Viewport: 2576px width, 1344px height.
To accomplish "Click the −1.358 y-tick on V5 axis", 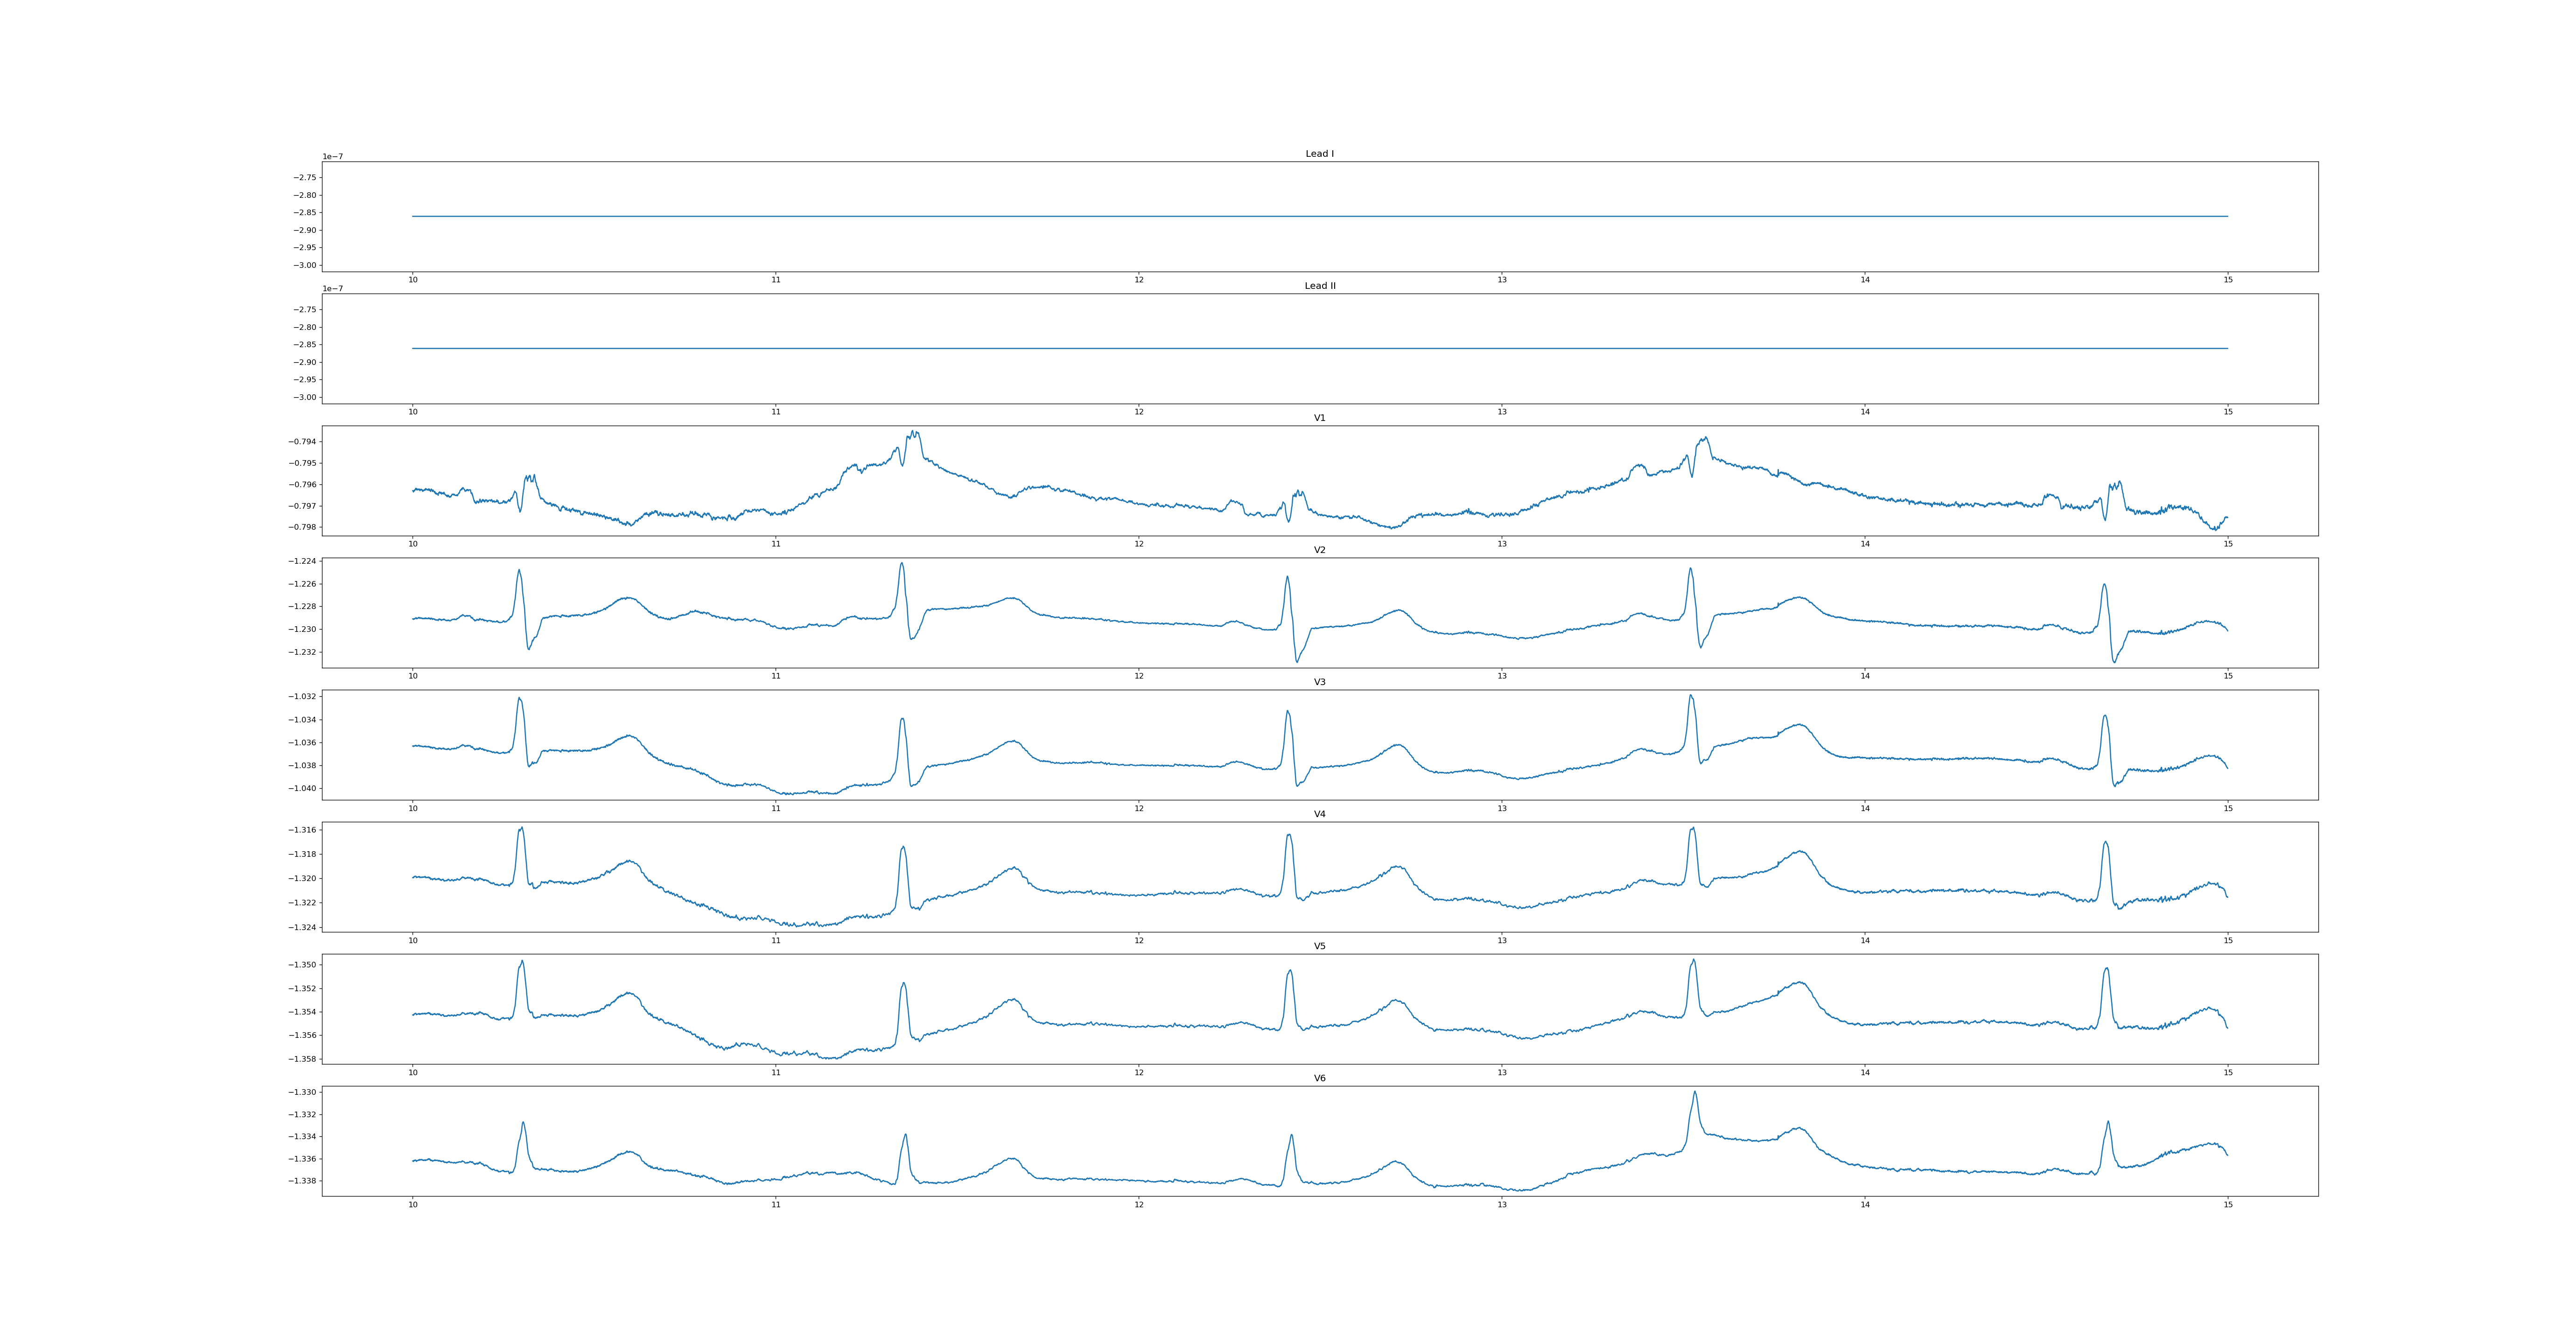I will [x=303, y=1059].
